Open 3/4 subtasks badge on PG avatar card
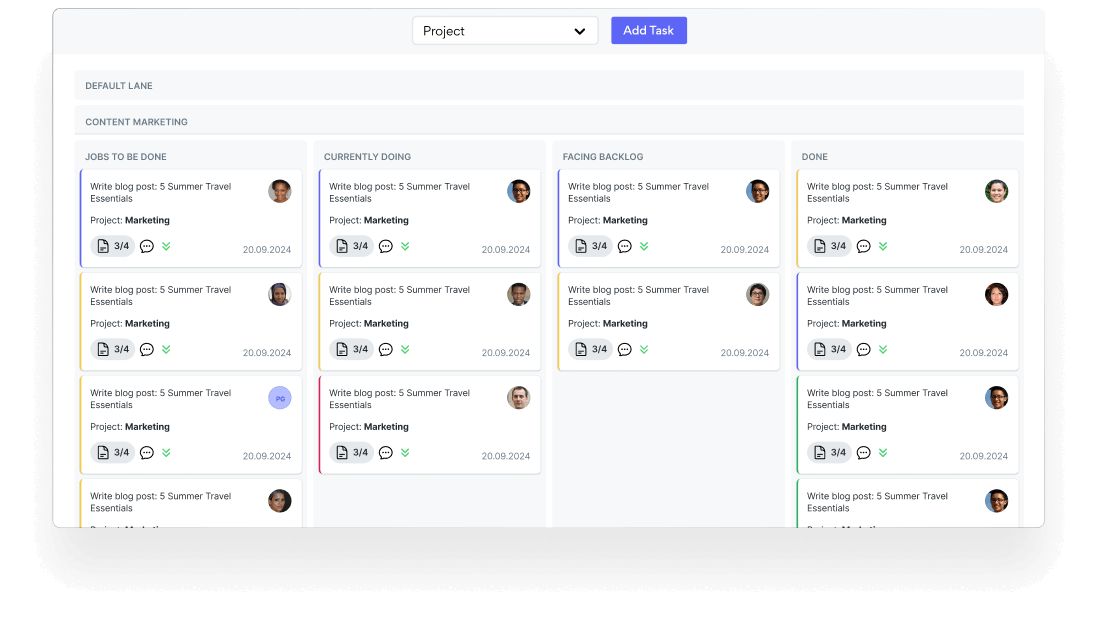This screenshot has height=625, width=1097. coord(113,453)
